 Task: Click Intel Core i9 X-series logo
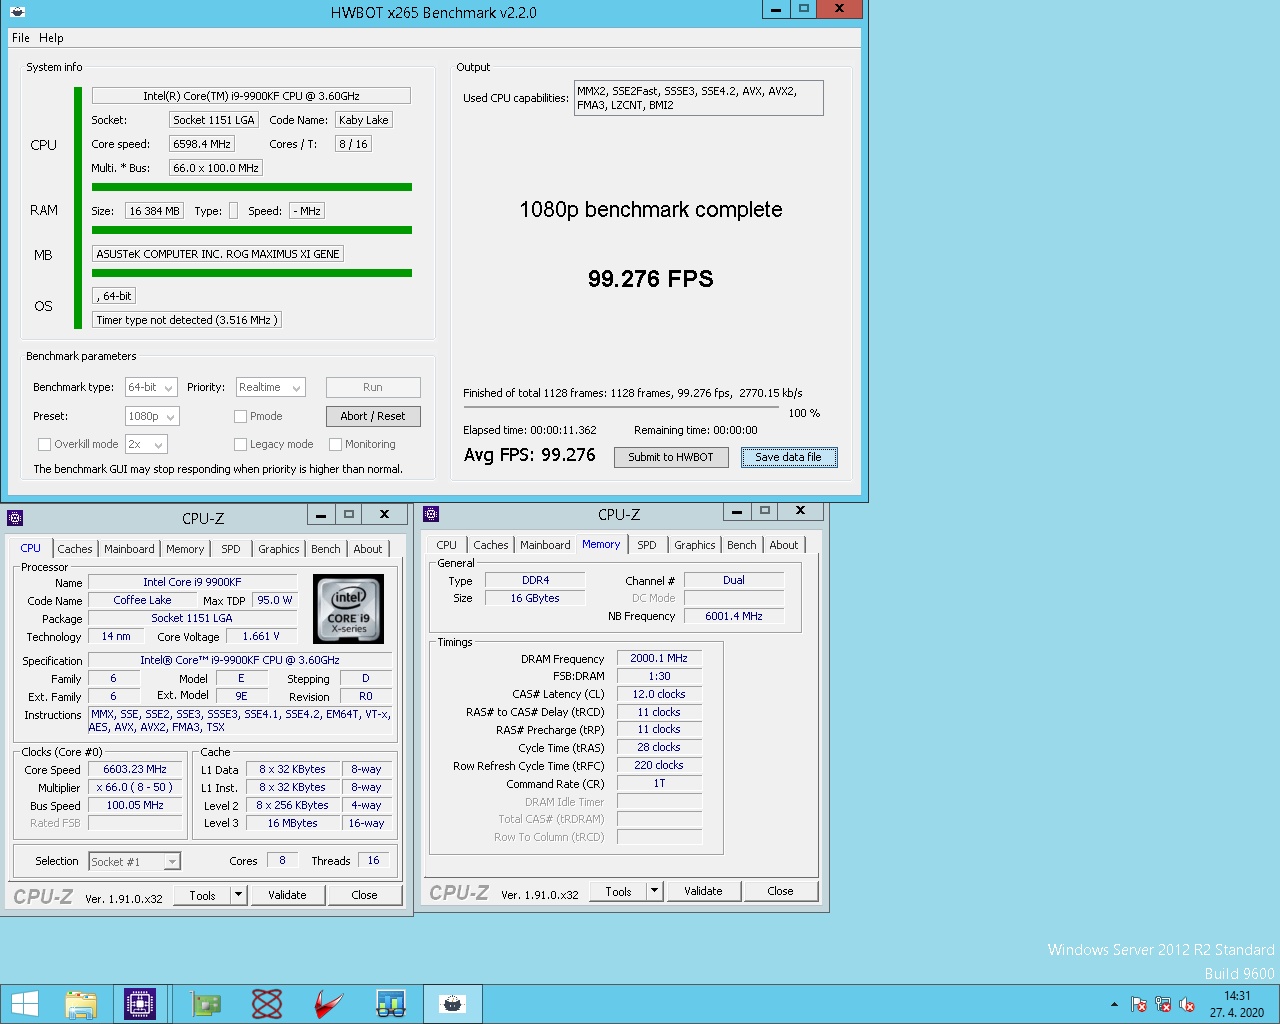(x=348, y=609)
